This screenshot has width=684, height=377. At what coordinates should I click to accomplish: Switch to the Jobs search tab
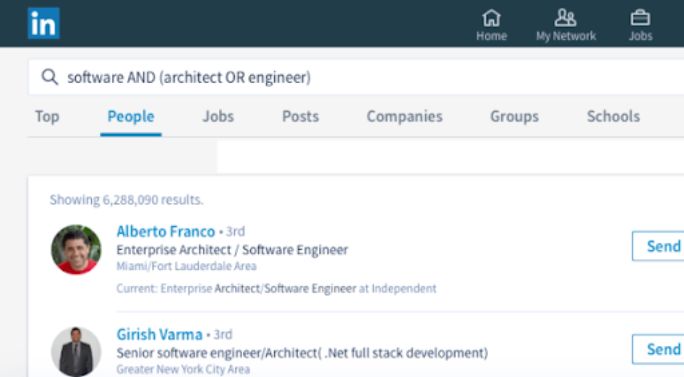[x=218, y=117]
